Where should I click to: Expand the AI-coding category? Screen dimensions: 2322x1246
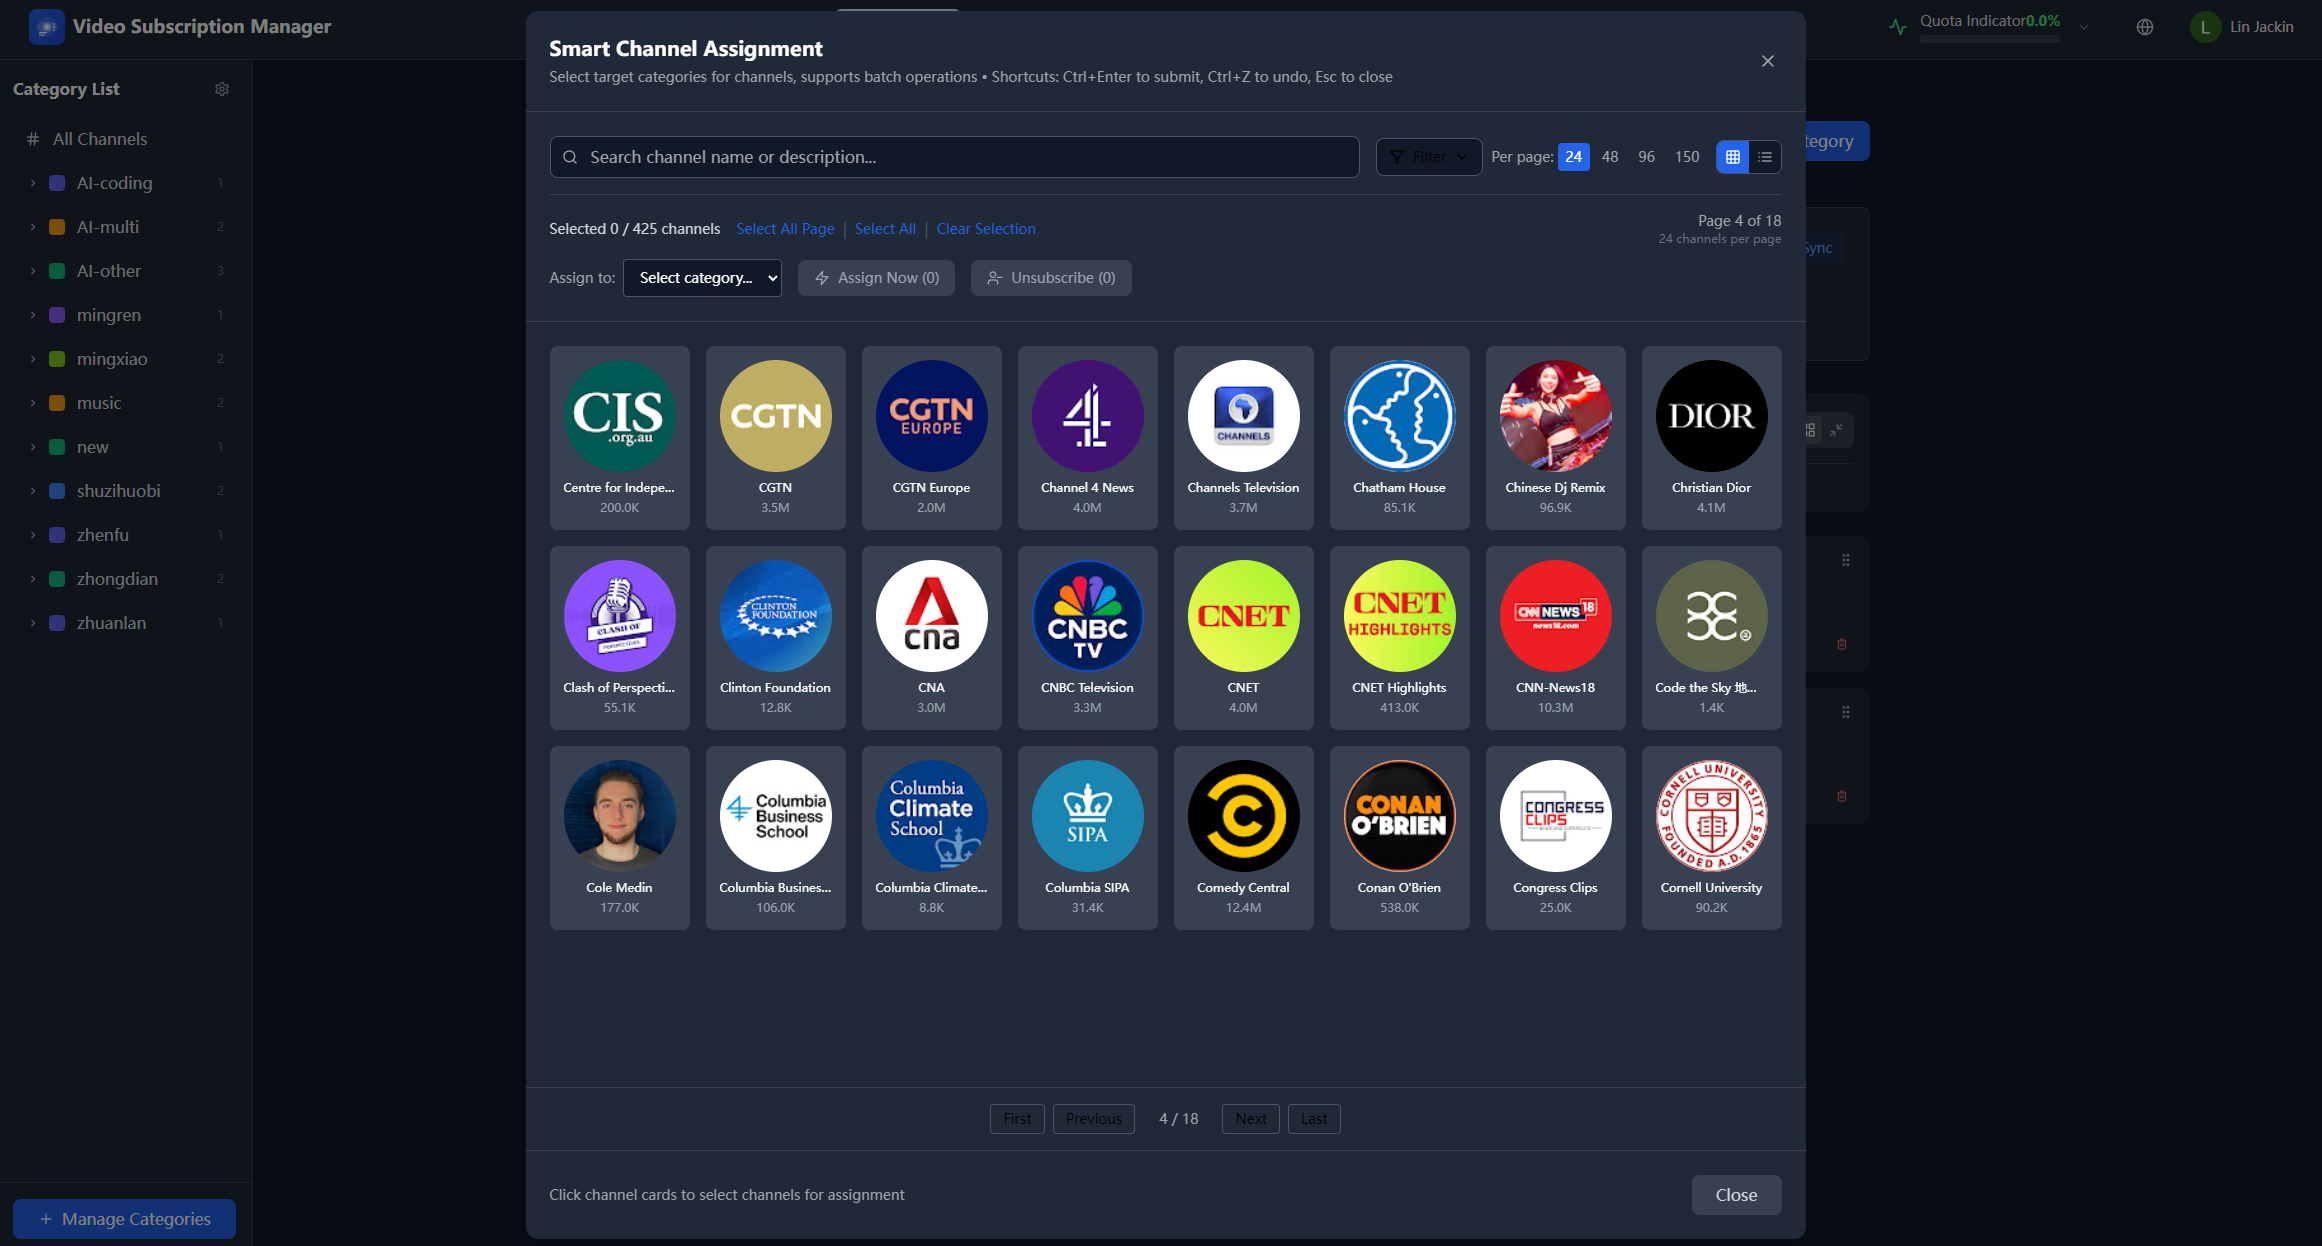[33, 183]
